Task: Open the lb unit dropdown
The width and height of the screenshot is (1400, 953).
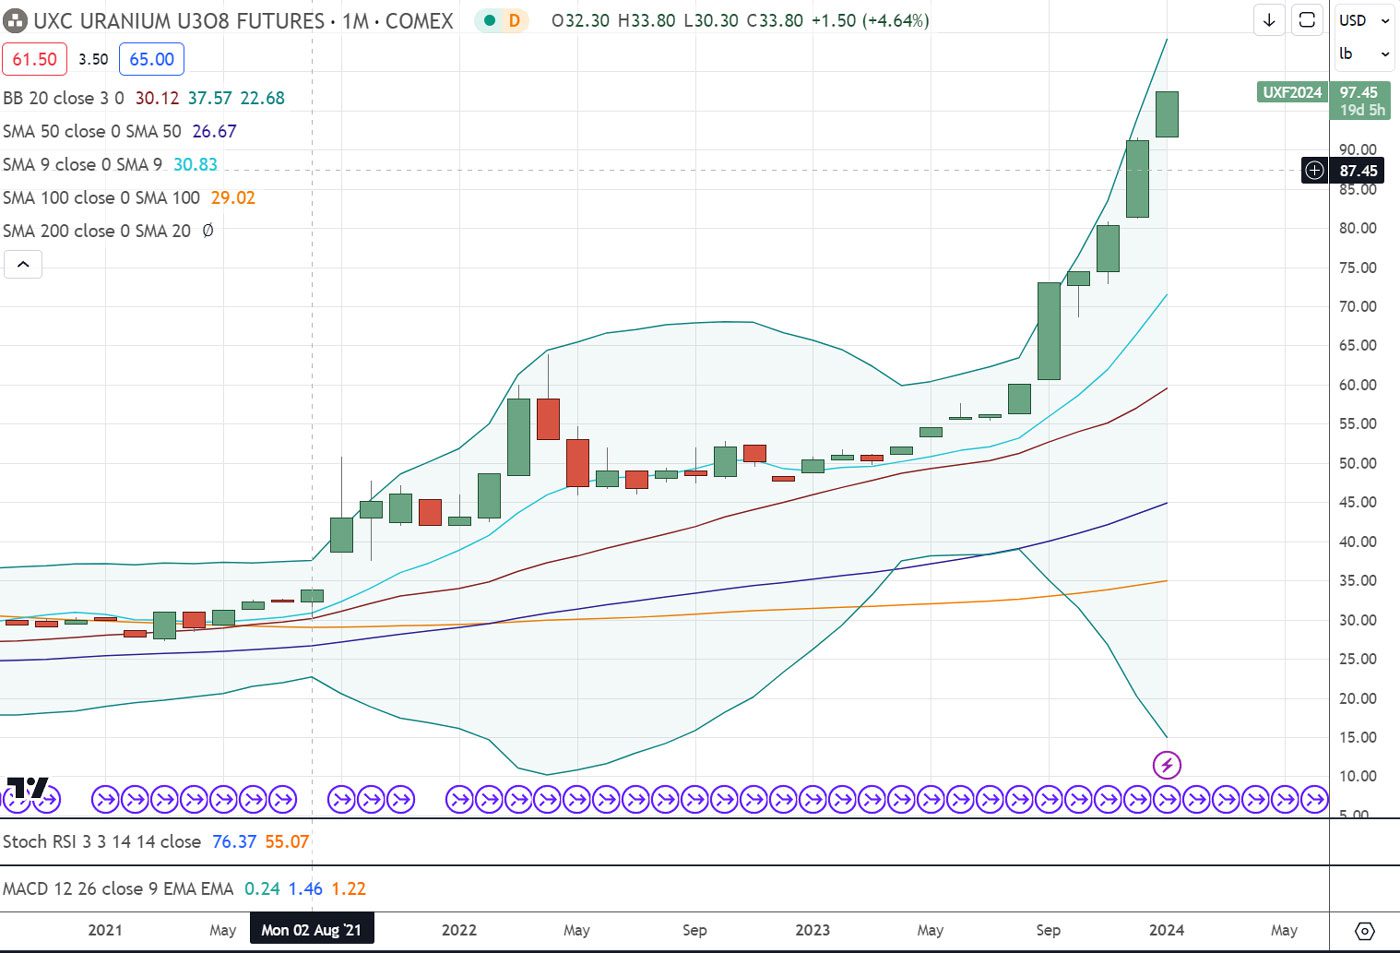Action: [1364, 54]
